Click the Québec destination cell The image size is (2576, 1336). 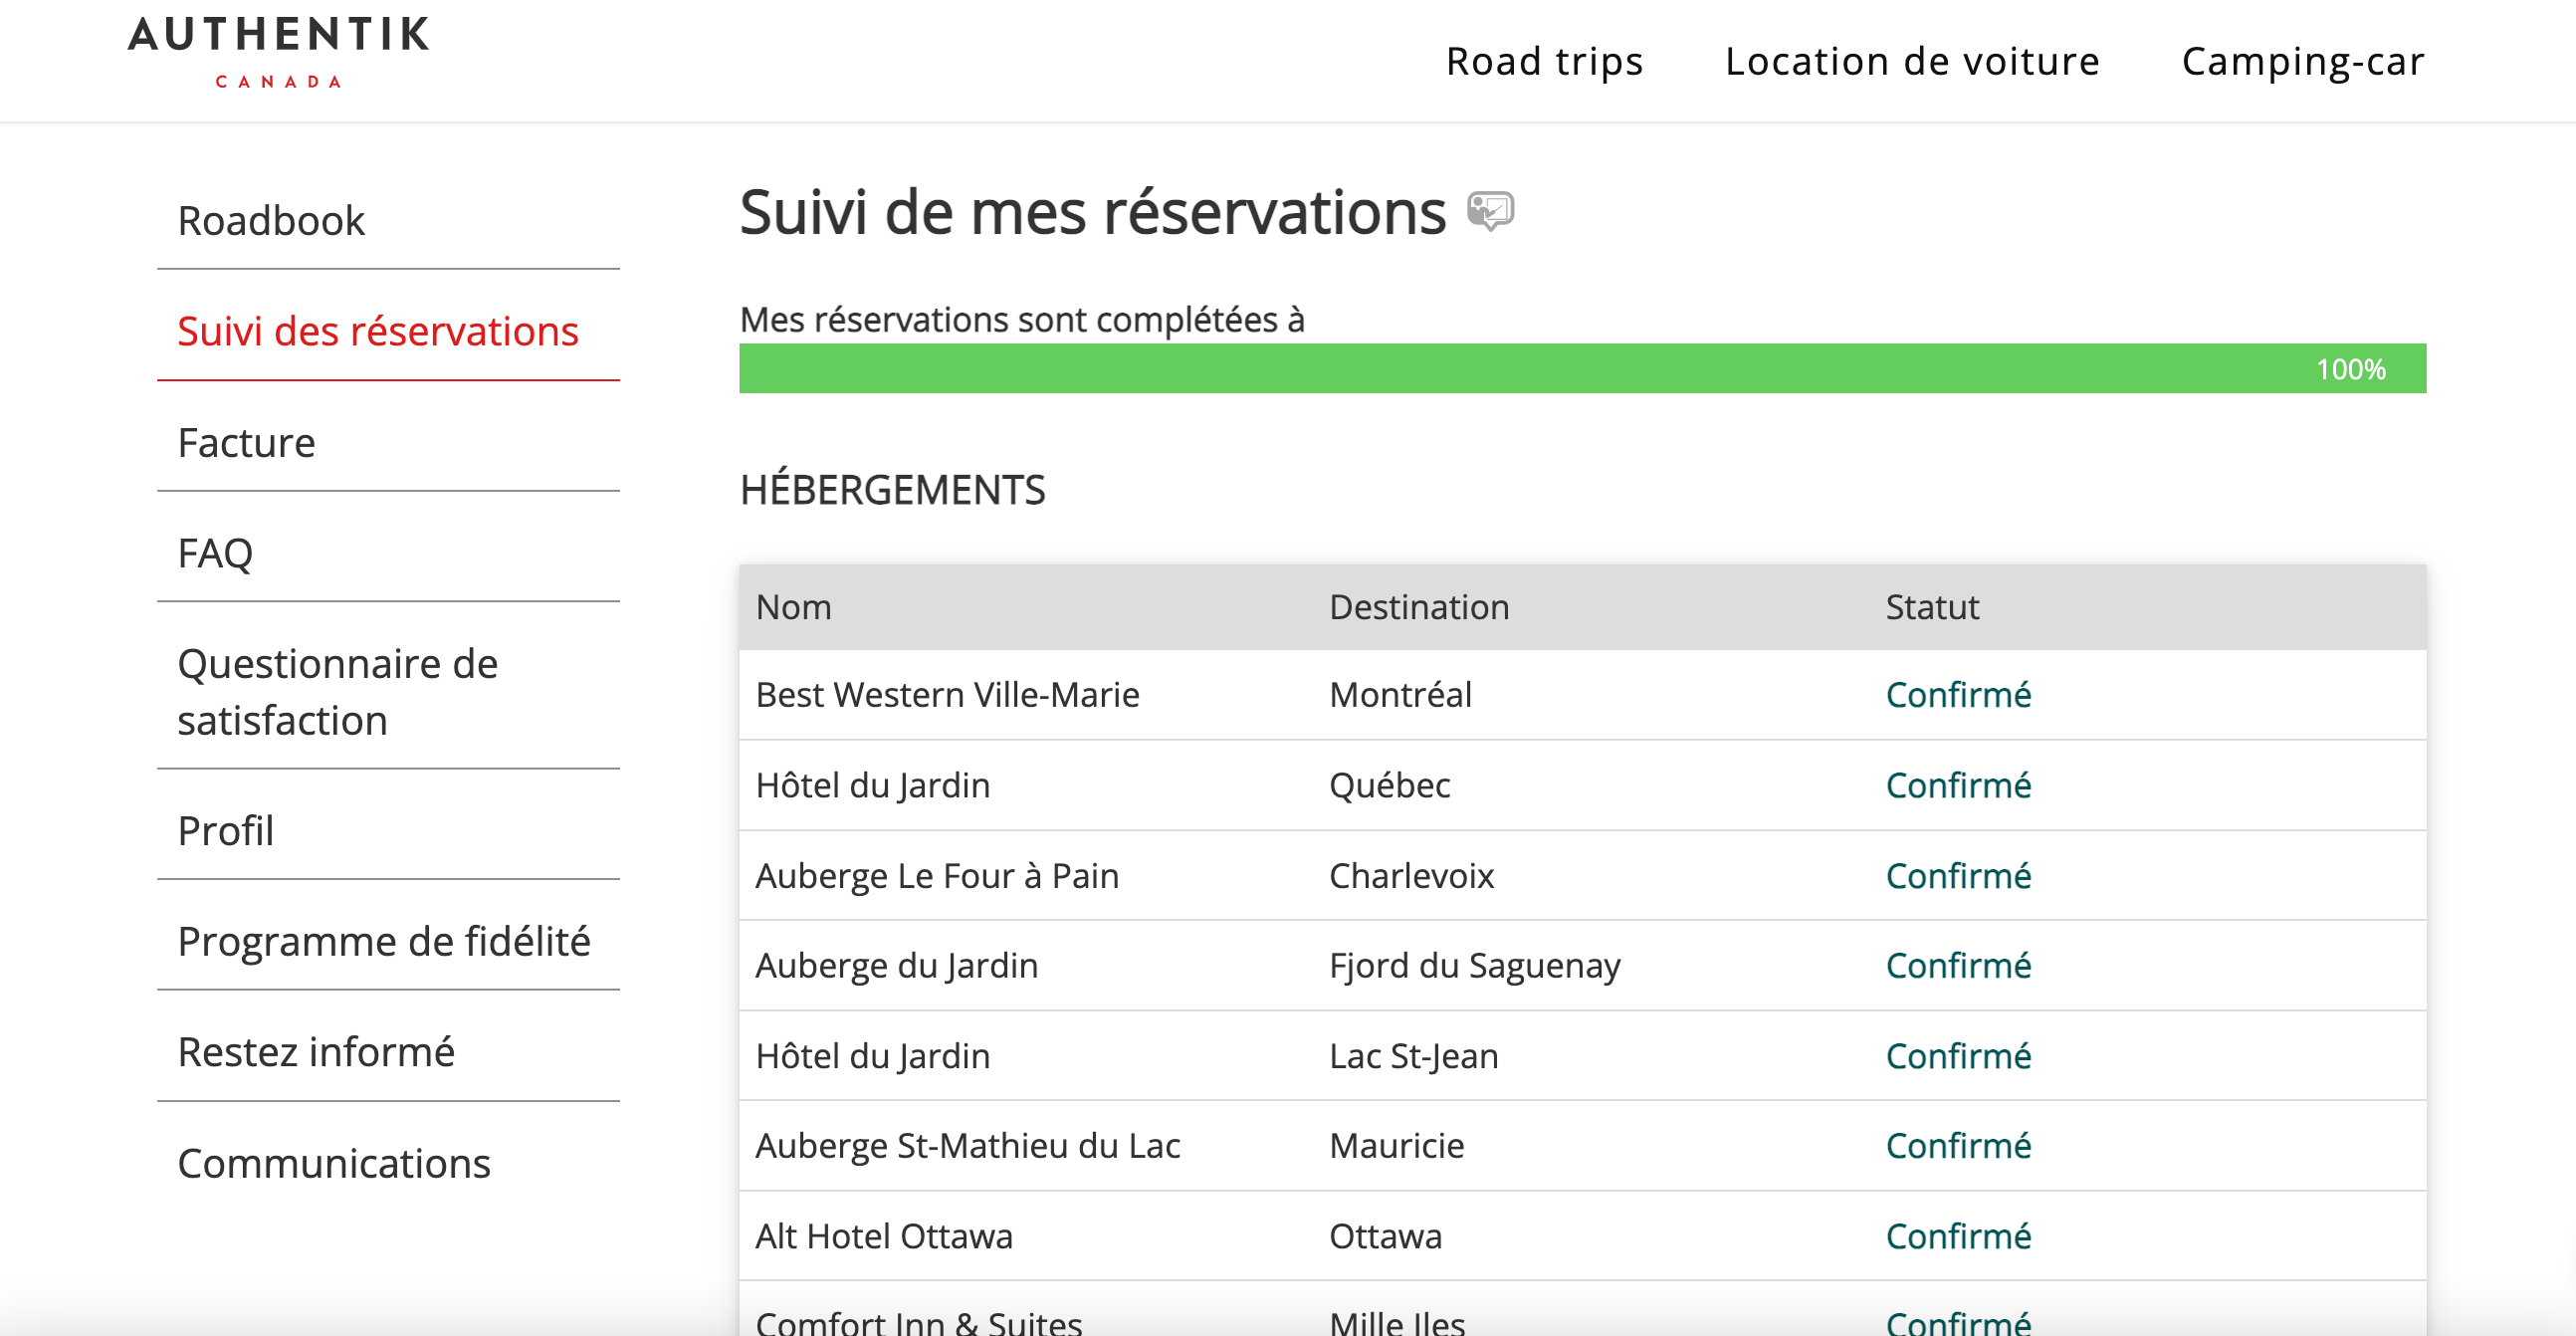tap(1389, 785)
